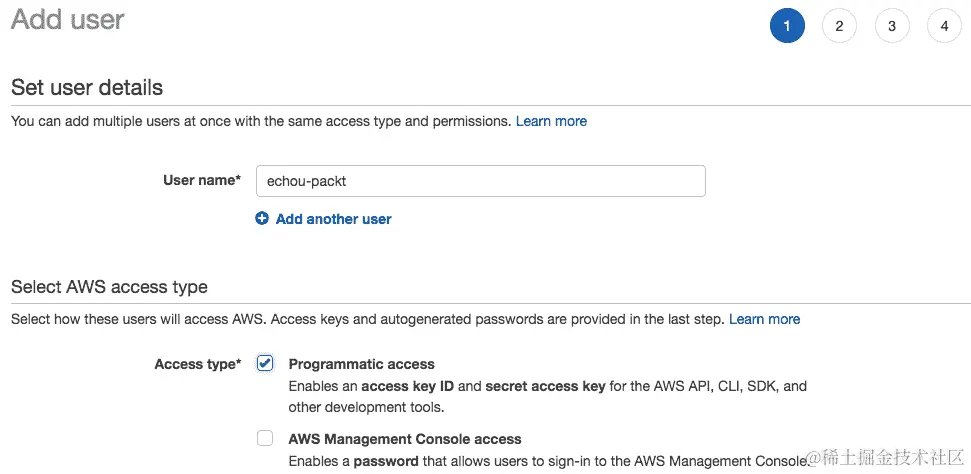Click the Set user details heading
Image resolution: width=971 pixels, height=474 pixels.
click(87, 88)
